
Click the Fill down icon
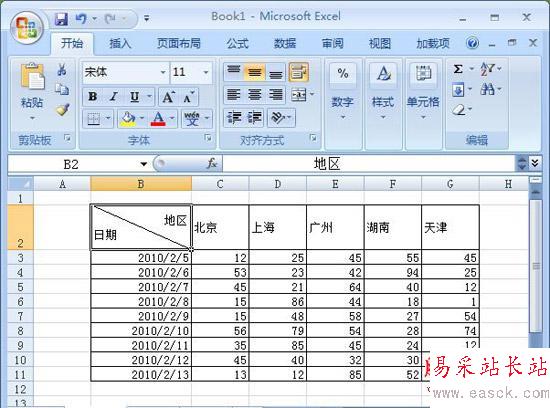(458, 90)
